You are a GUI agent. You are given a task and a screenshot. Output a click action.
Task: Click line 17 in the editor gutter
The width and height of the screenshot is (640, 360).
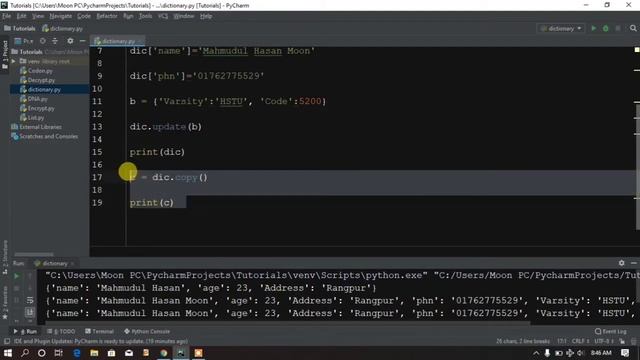coord(97,177)
